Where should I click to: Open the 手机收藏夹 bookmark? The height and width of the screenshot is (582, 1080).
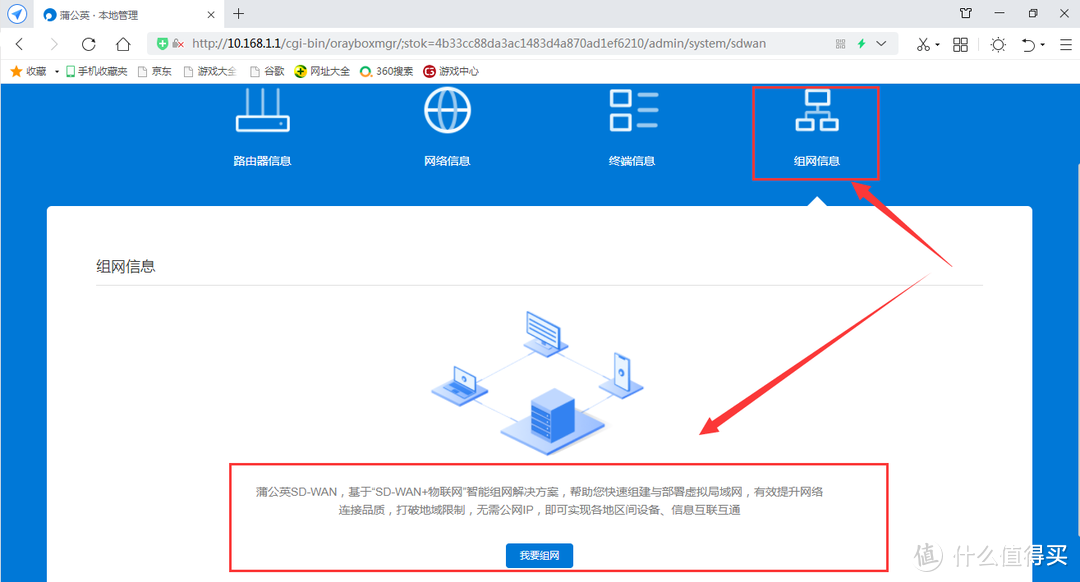[96, 70]
